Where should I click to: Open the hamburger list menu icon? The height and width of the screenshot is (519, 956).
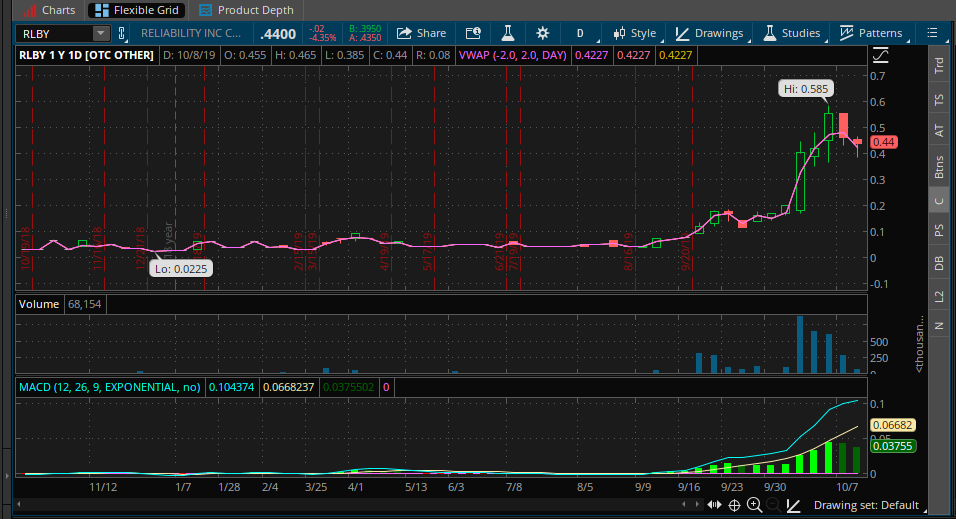932,33
